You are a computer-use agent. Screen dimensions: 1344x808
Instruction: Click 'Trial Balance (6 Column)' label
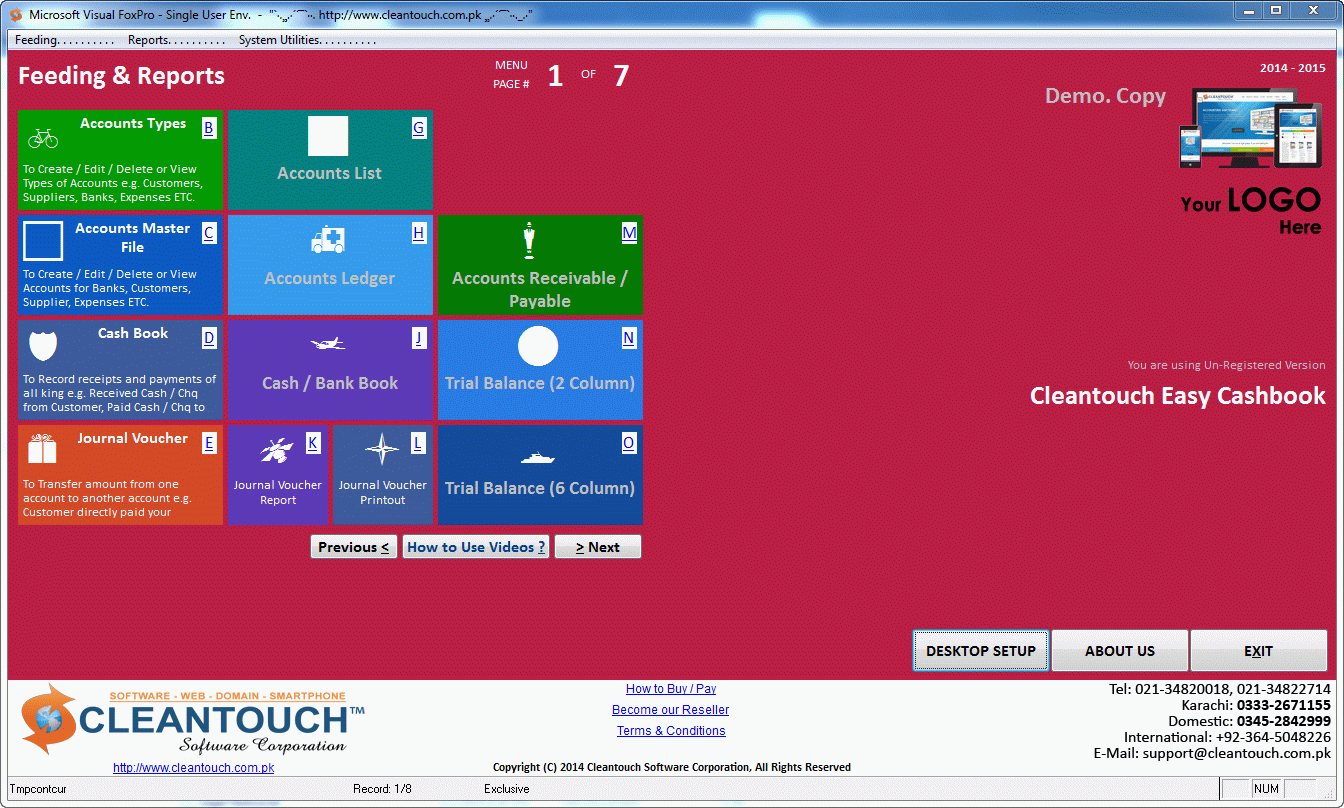coord(540,488)
